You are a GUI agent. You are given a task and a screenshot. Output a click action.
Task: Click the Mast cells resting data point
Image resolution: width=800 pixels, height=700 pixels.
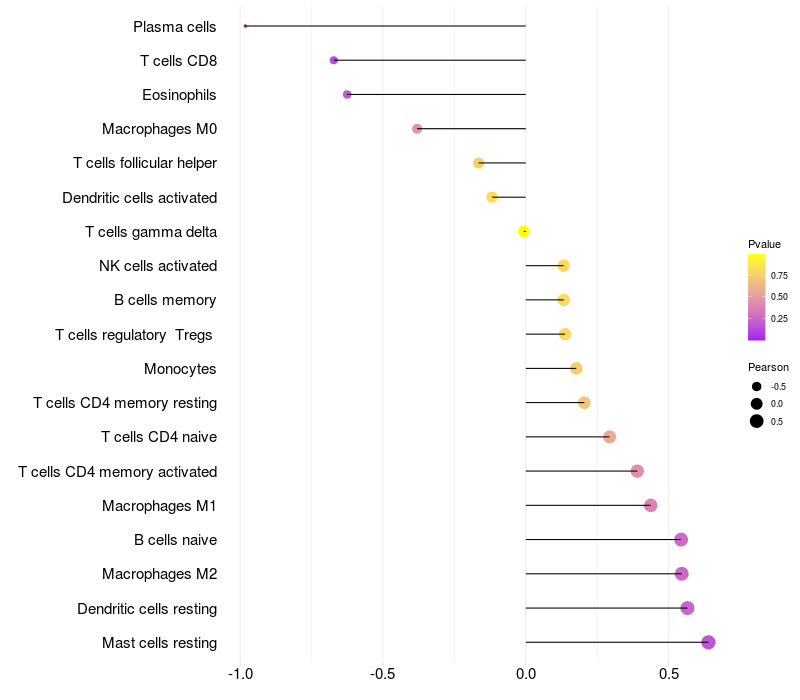click(x=708, y=642)
